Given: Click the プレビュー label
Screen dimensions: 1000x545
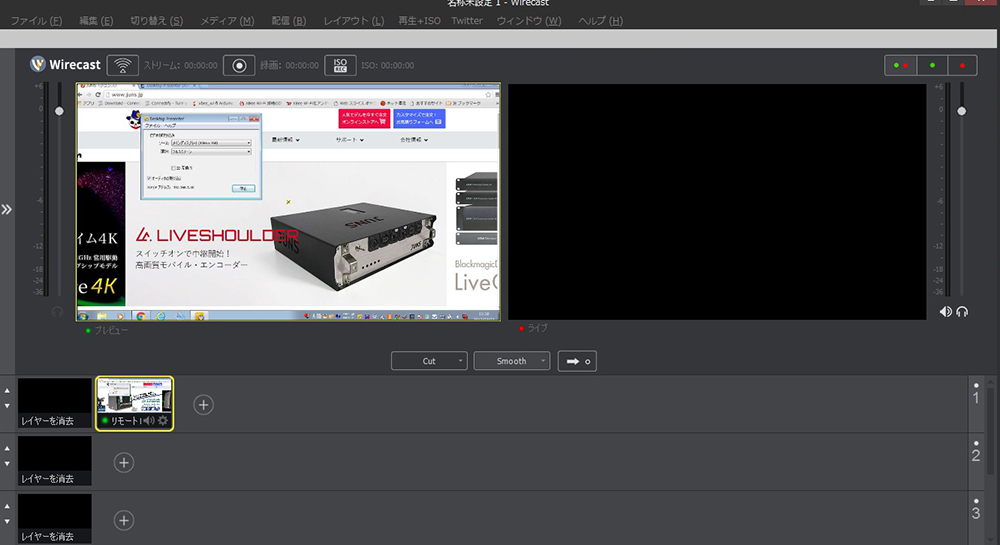Looking at the screenshot, I should (111, 330).
